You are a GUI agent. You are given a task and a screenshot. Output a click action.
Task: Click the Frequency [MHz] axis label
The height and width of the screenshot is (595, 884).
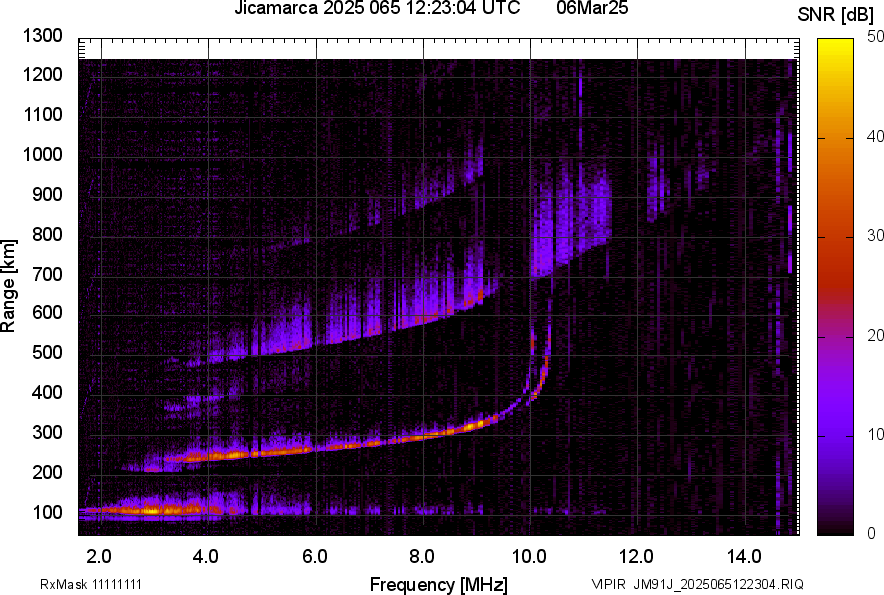pyautogui.click(x=438, y=584)
